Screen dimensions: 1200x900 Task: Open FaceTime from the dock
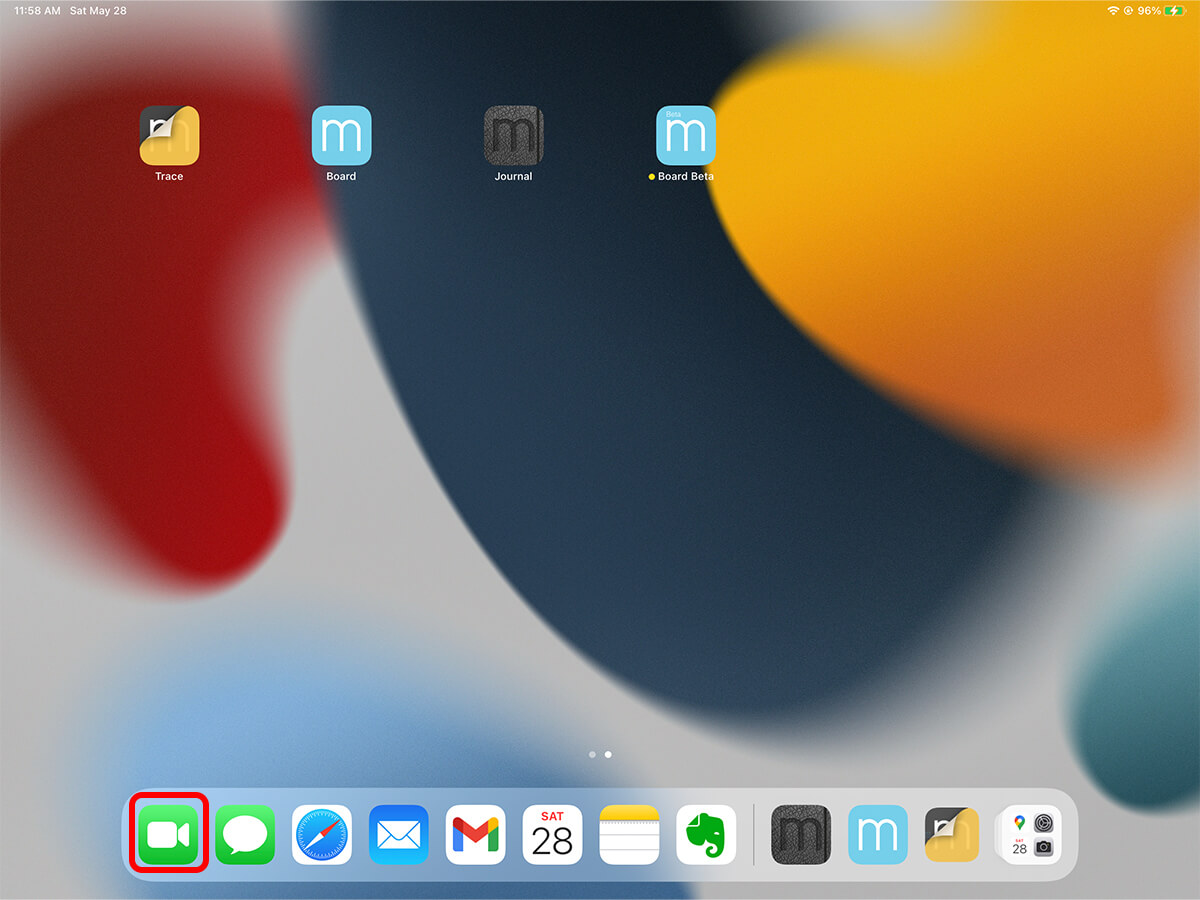[168, 834]
